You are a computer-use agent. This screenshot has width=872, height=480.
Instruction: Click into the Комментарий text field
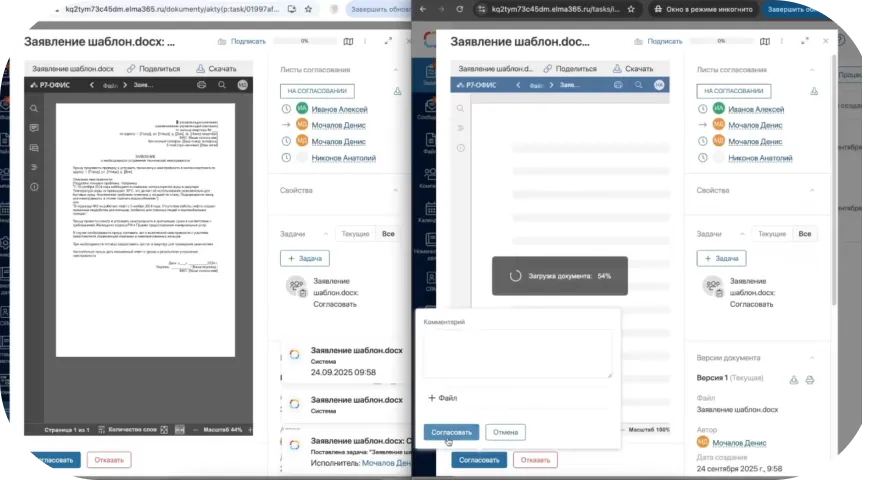pos(517,354)
